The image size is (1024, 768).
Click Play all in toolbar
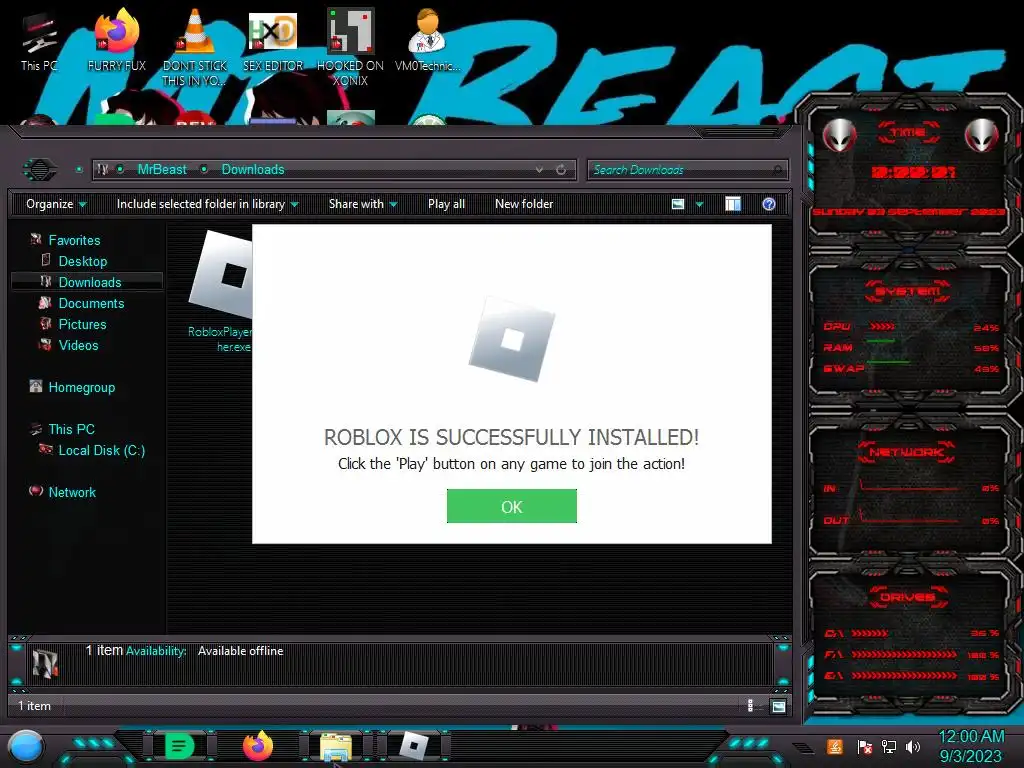[446, 204]
